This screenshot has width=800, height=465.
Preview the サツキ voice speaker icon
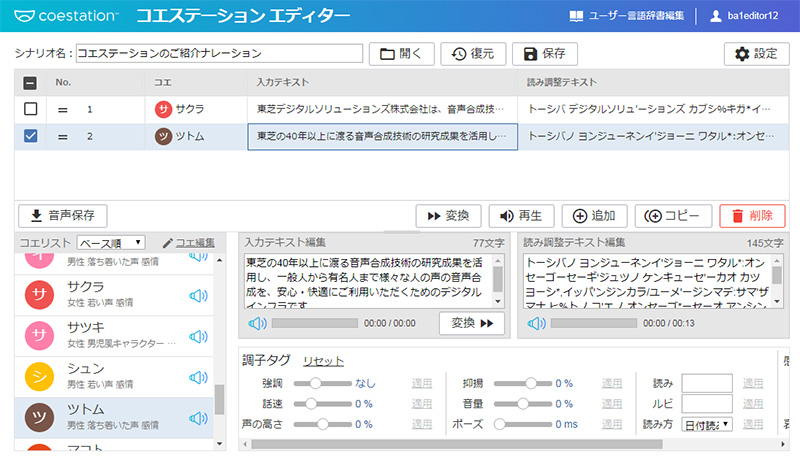click(x=198, y=336)
